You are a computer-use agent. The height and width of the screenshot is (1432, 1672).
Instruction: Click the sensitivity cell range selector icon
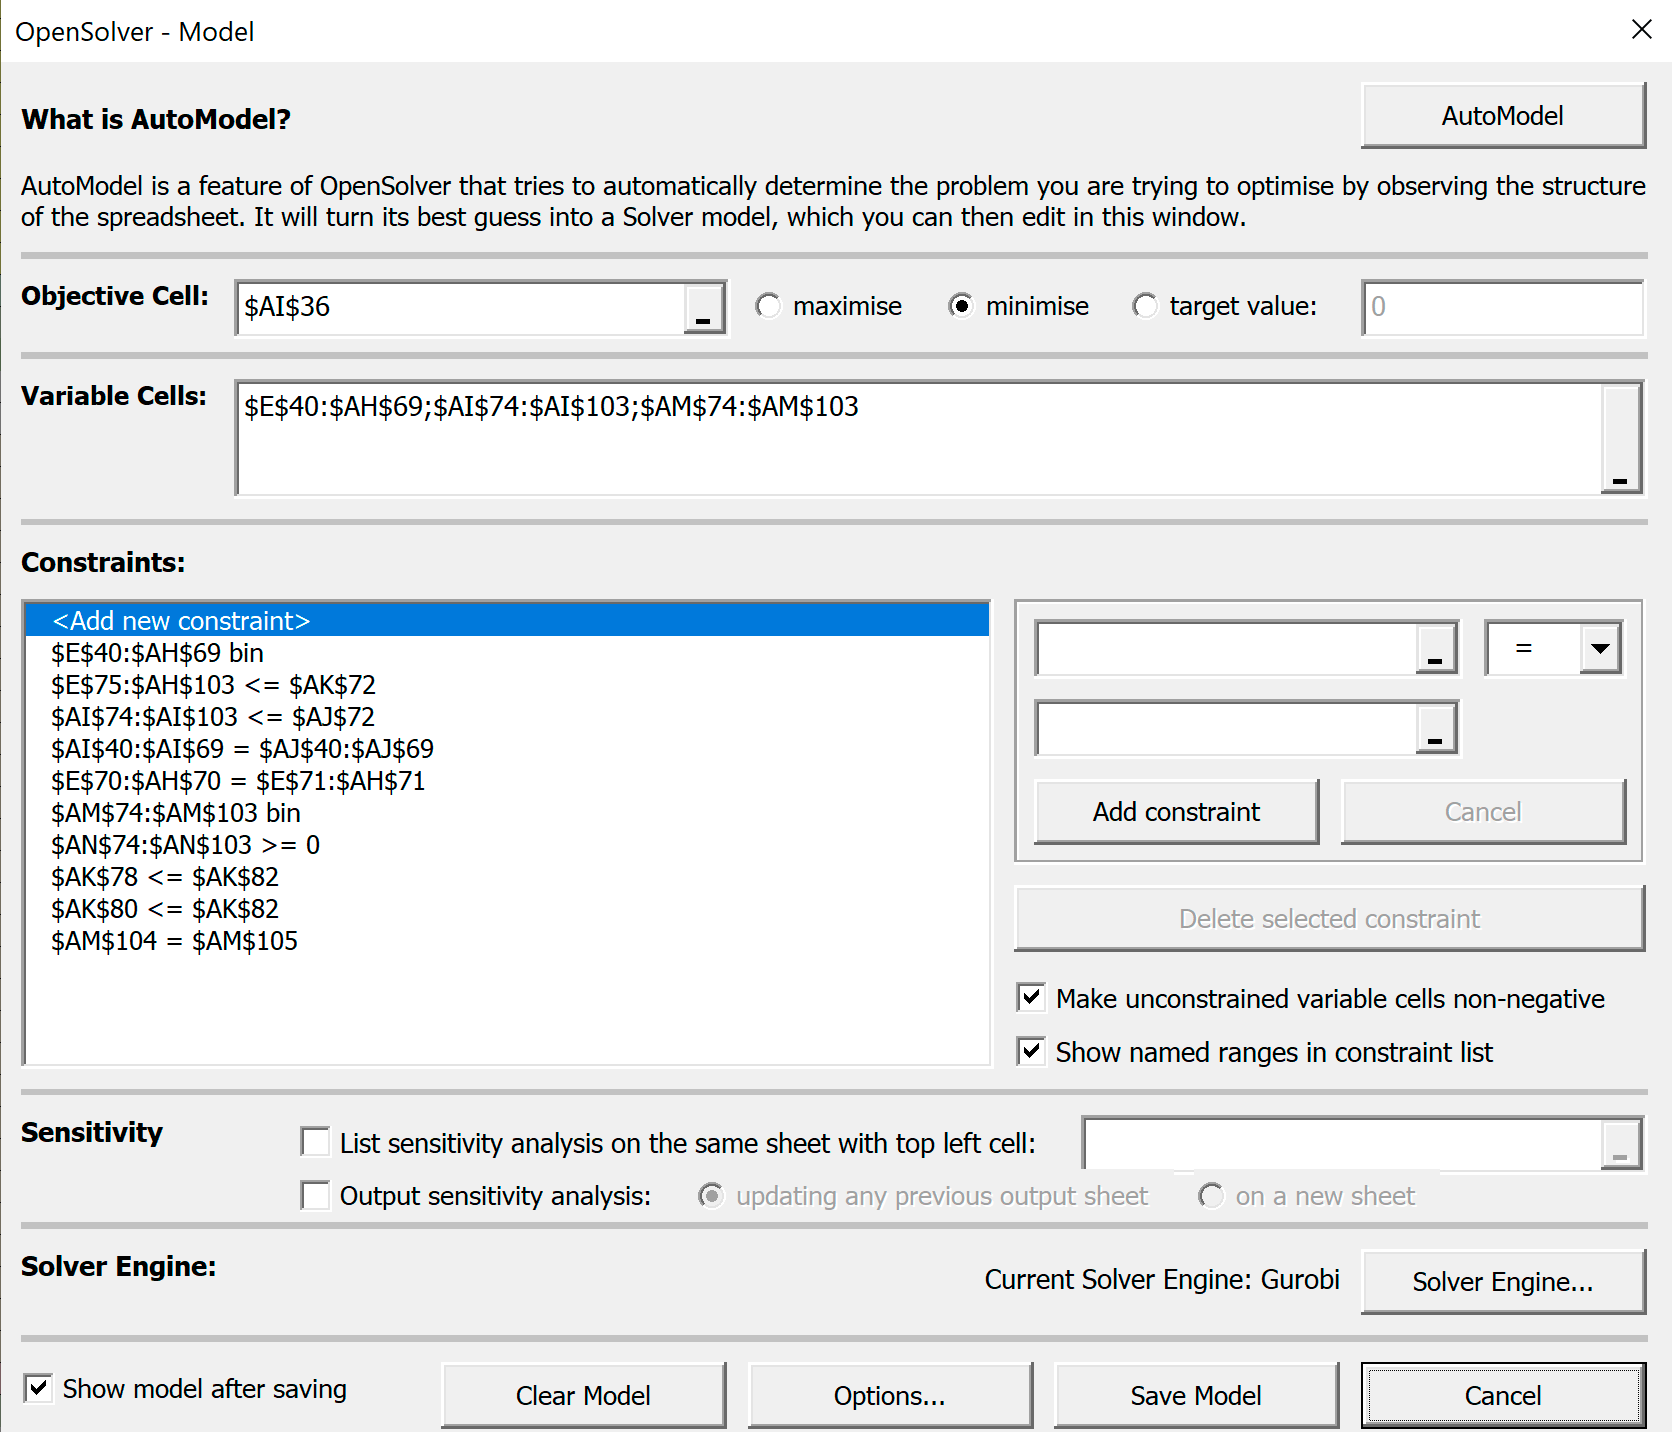pos(1621,1144)
